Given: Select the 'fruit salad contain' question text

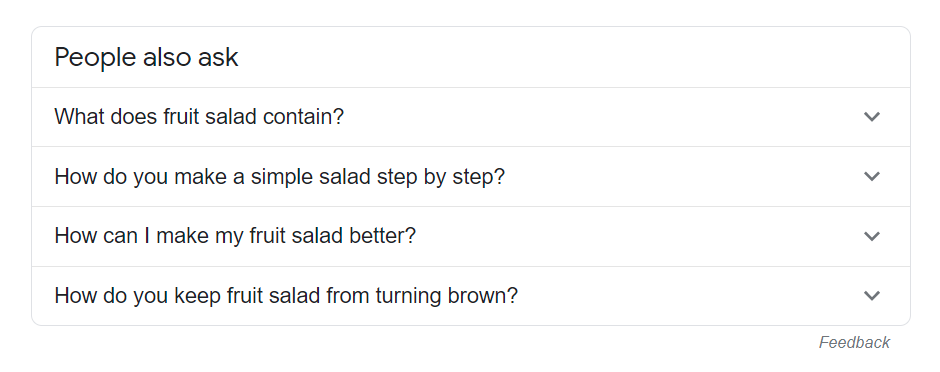Looking at the screenshot, I should click(199, 117).
